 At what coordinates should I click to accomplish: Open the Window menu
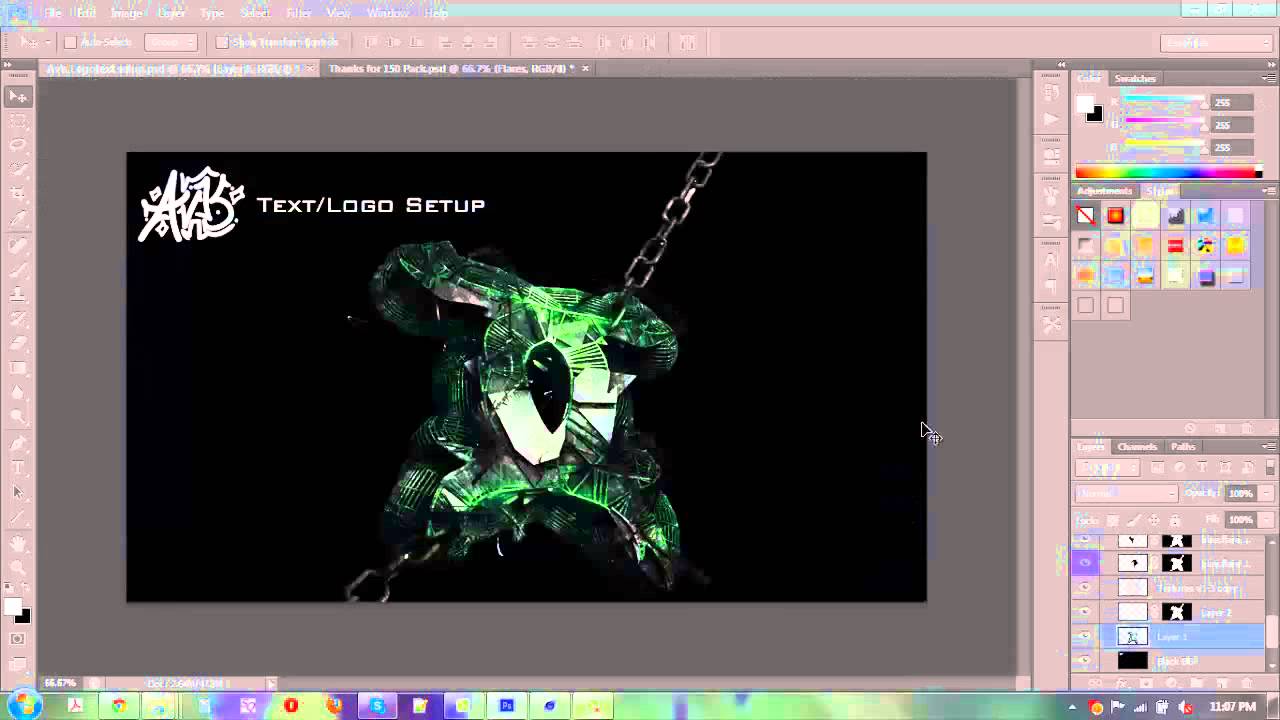[x=387, y=13]
